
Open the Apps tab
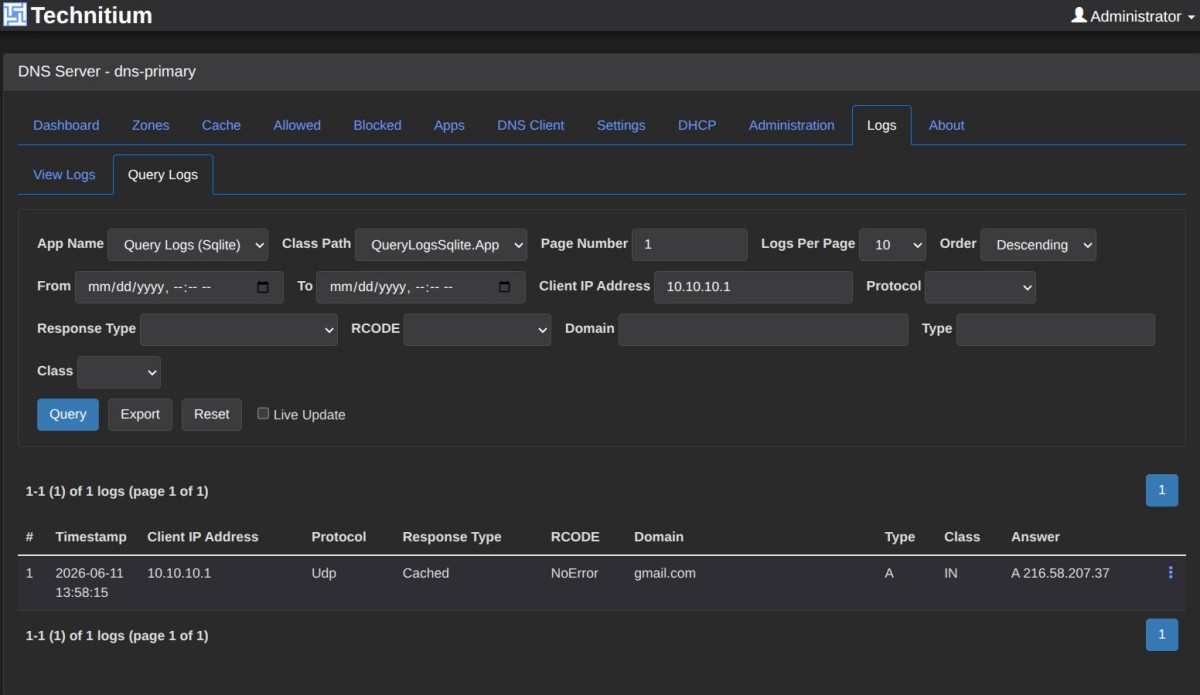pos(449,125)
